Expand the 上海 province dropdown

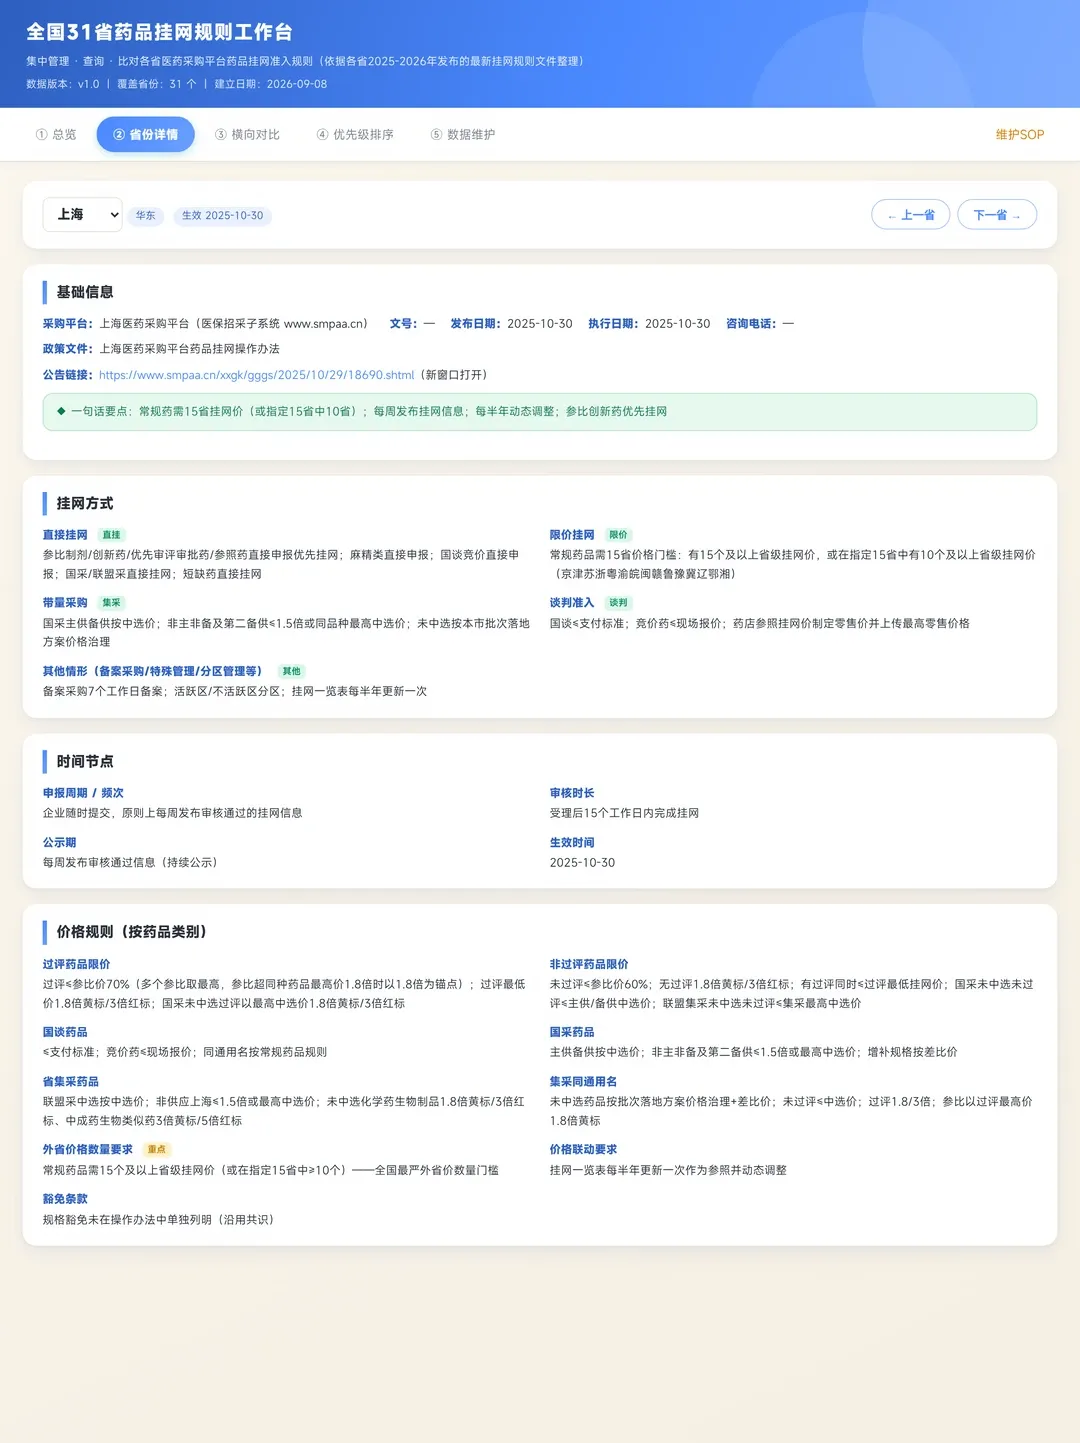(82, 215)
